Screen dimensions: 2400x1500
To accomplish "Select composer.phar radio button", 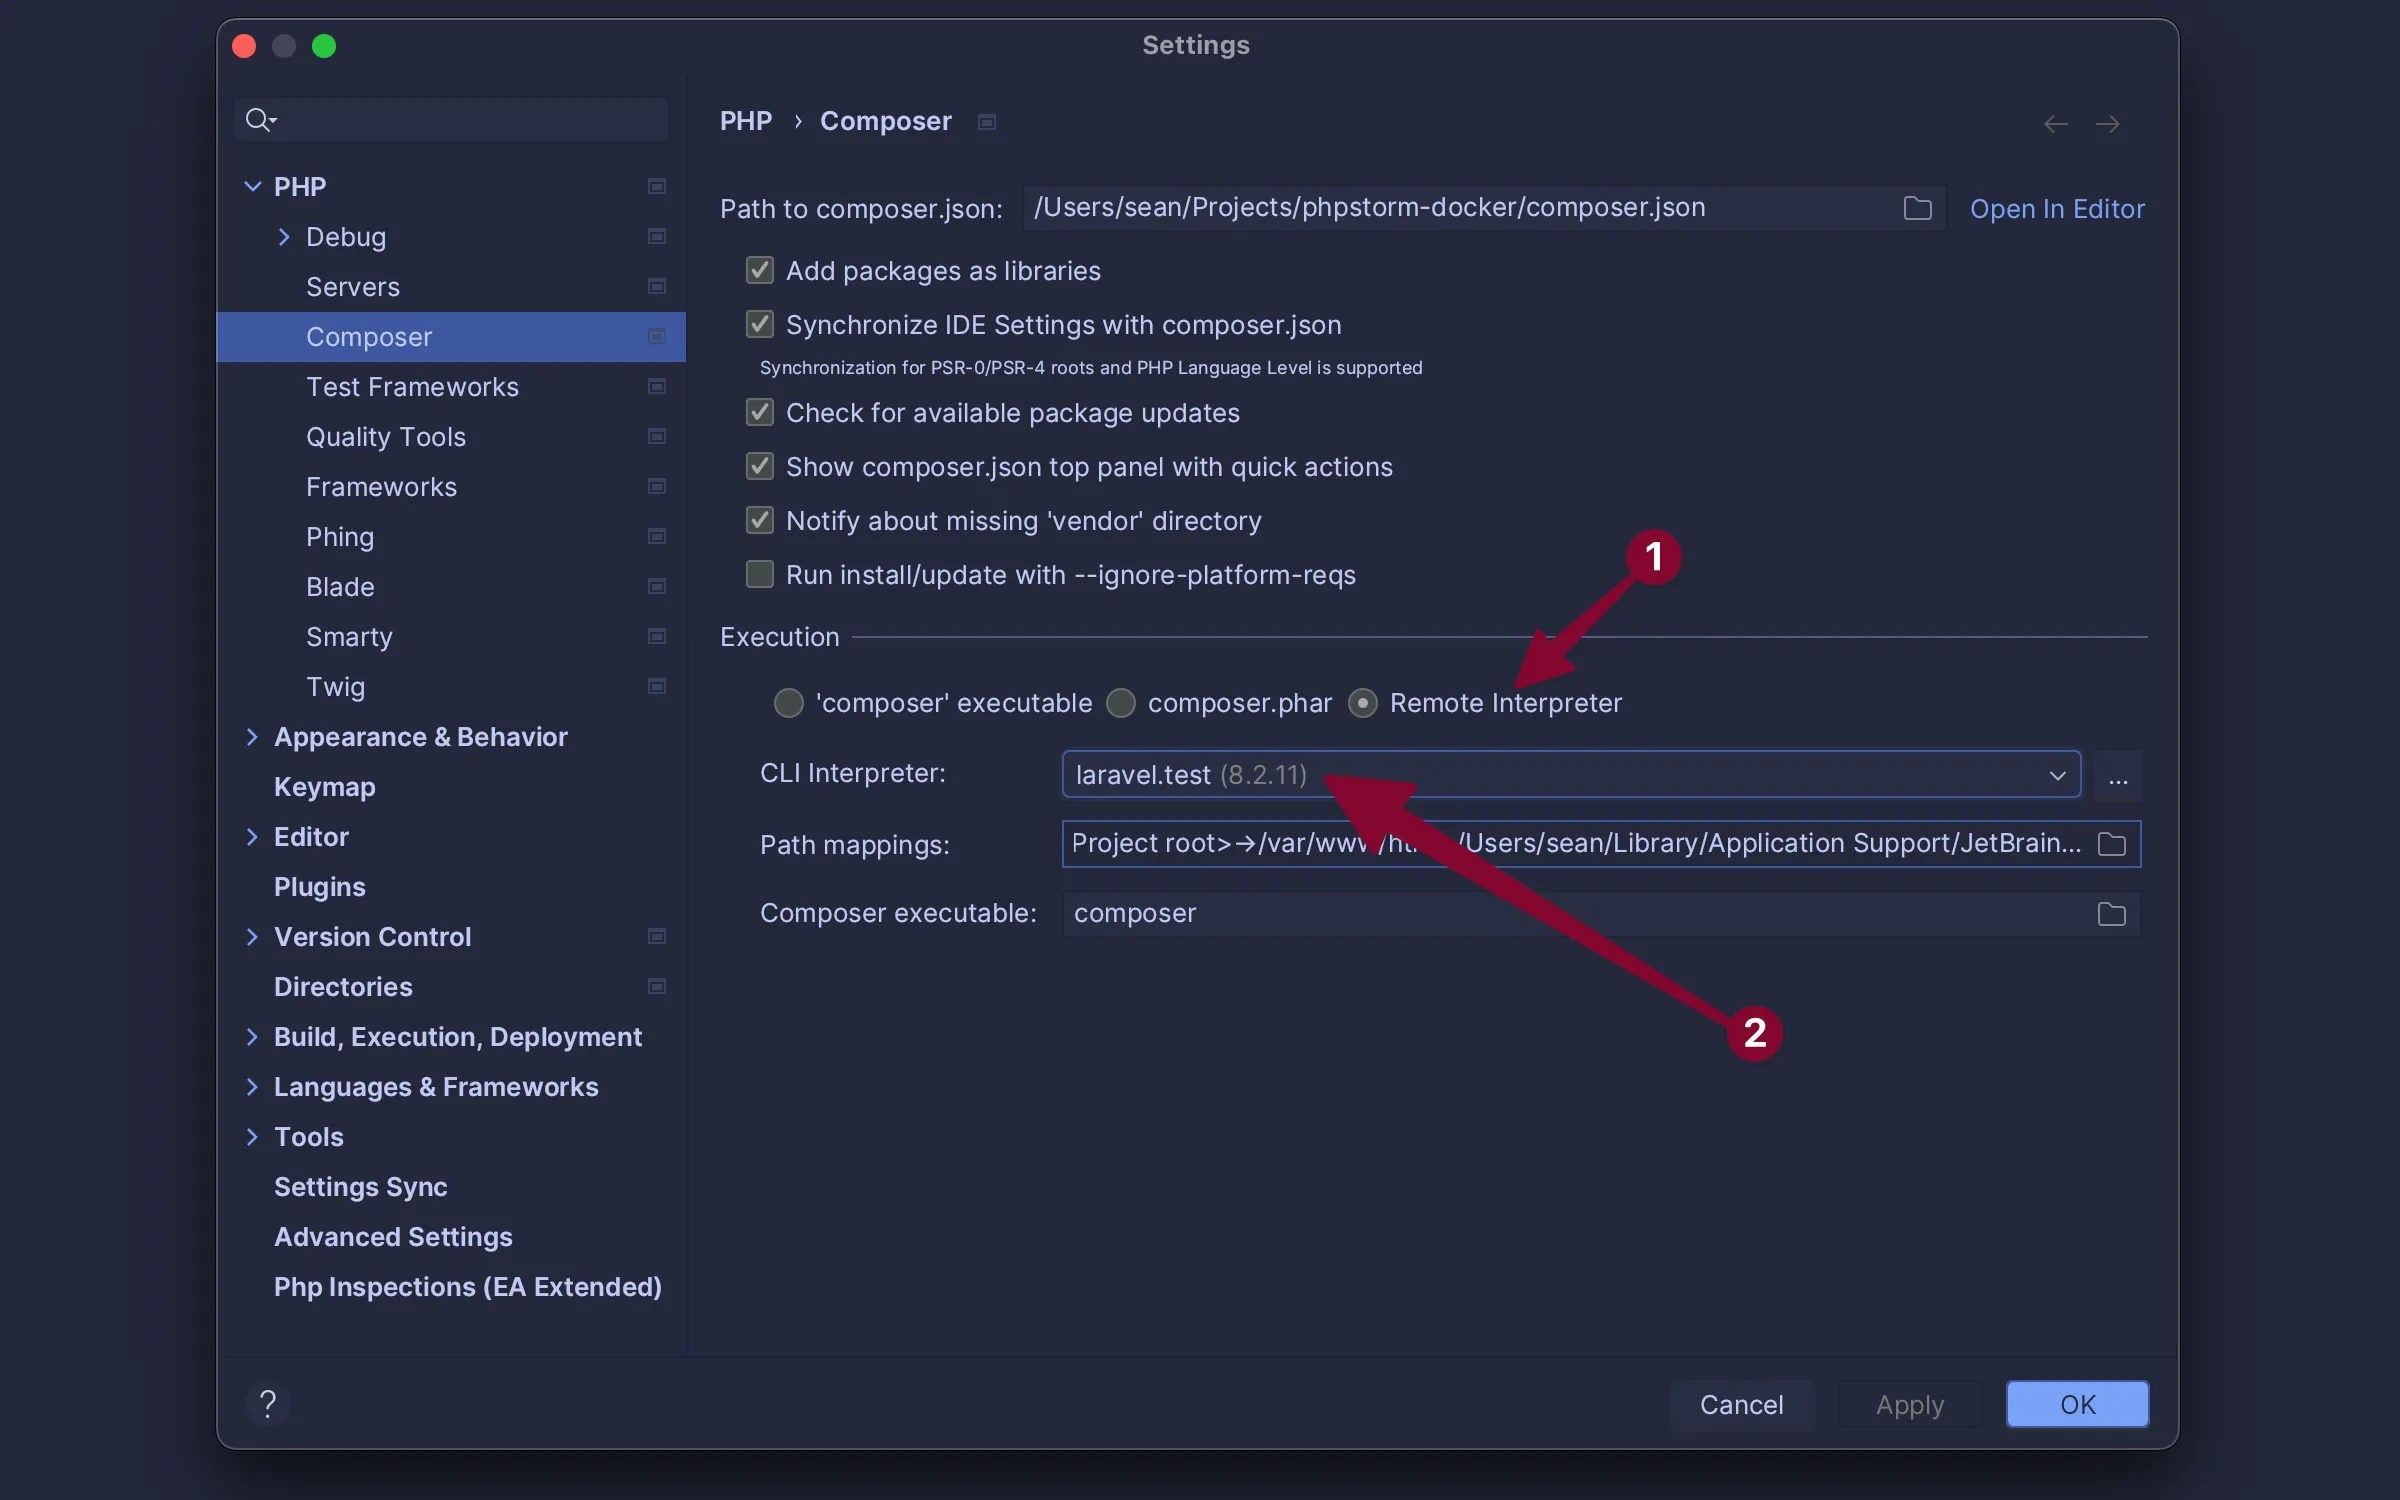I will 1121,703.
